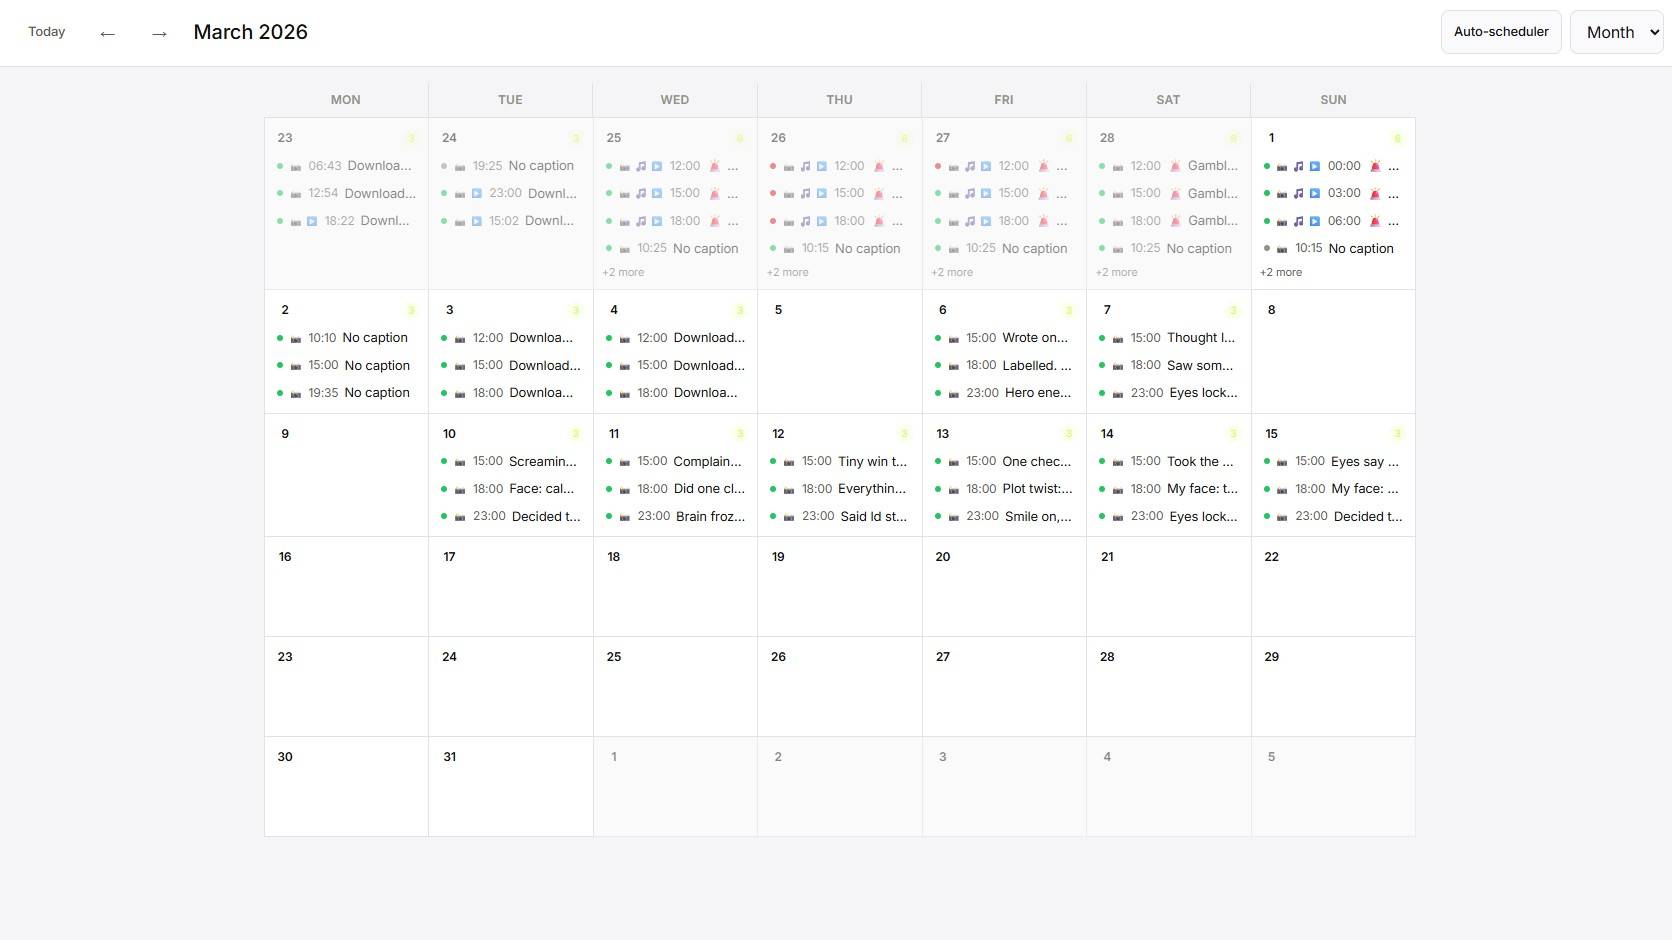Click the play icon on Feb 25 15:00 post
The width and height of the screenshot is (1672, 940).
pyautogui.click(x=657, y=194)
